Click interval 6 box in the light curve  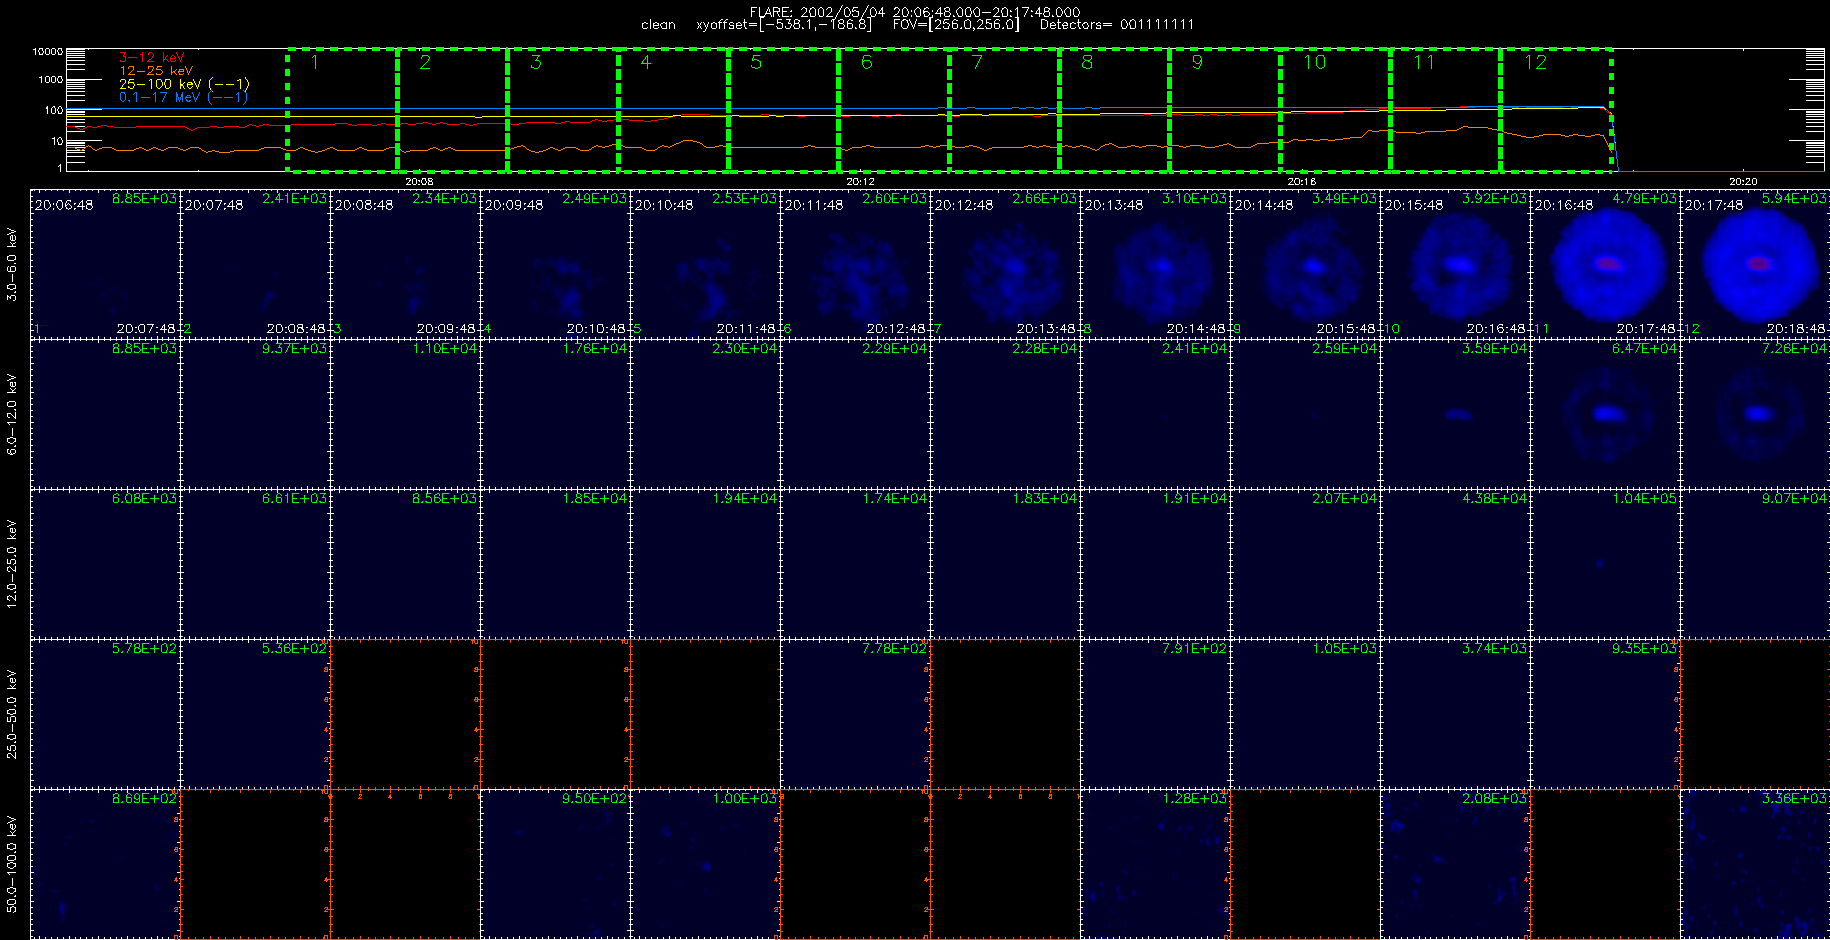894,110
